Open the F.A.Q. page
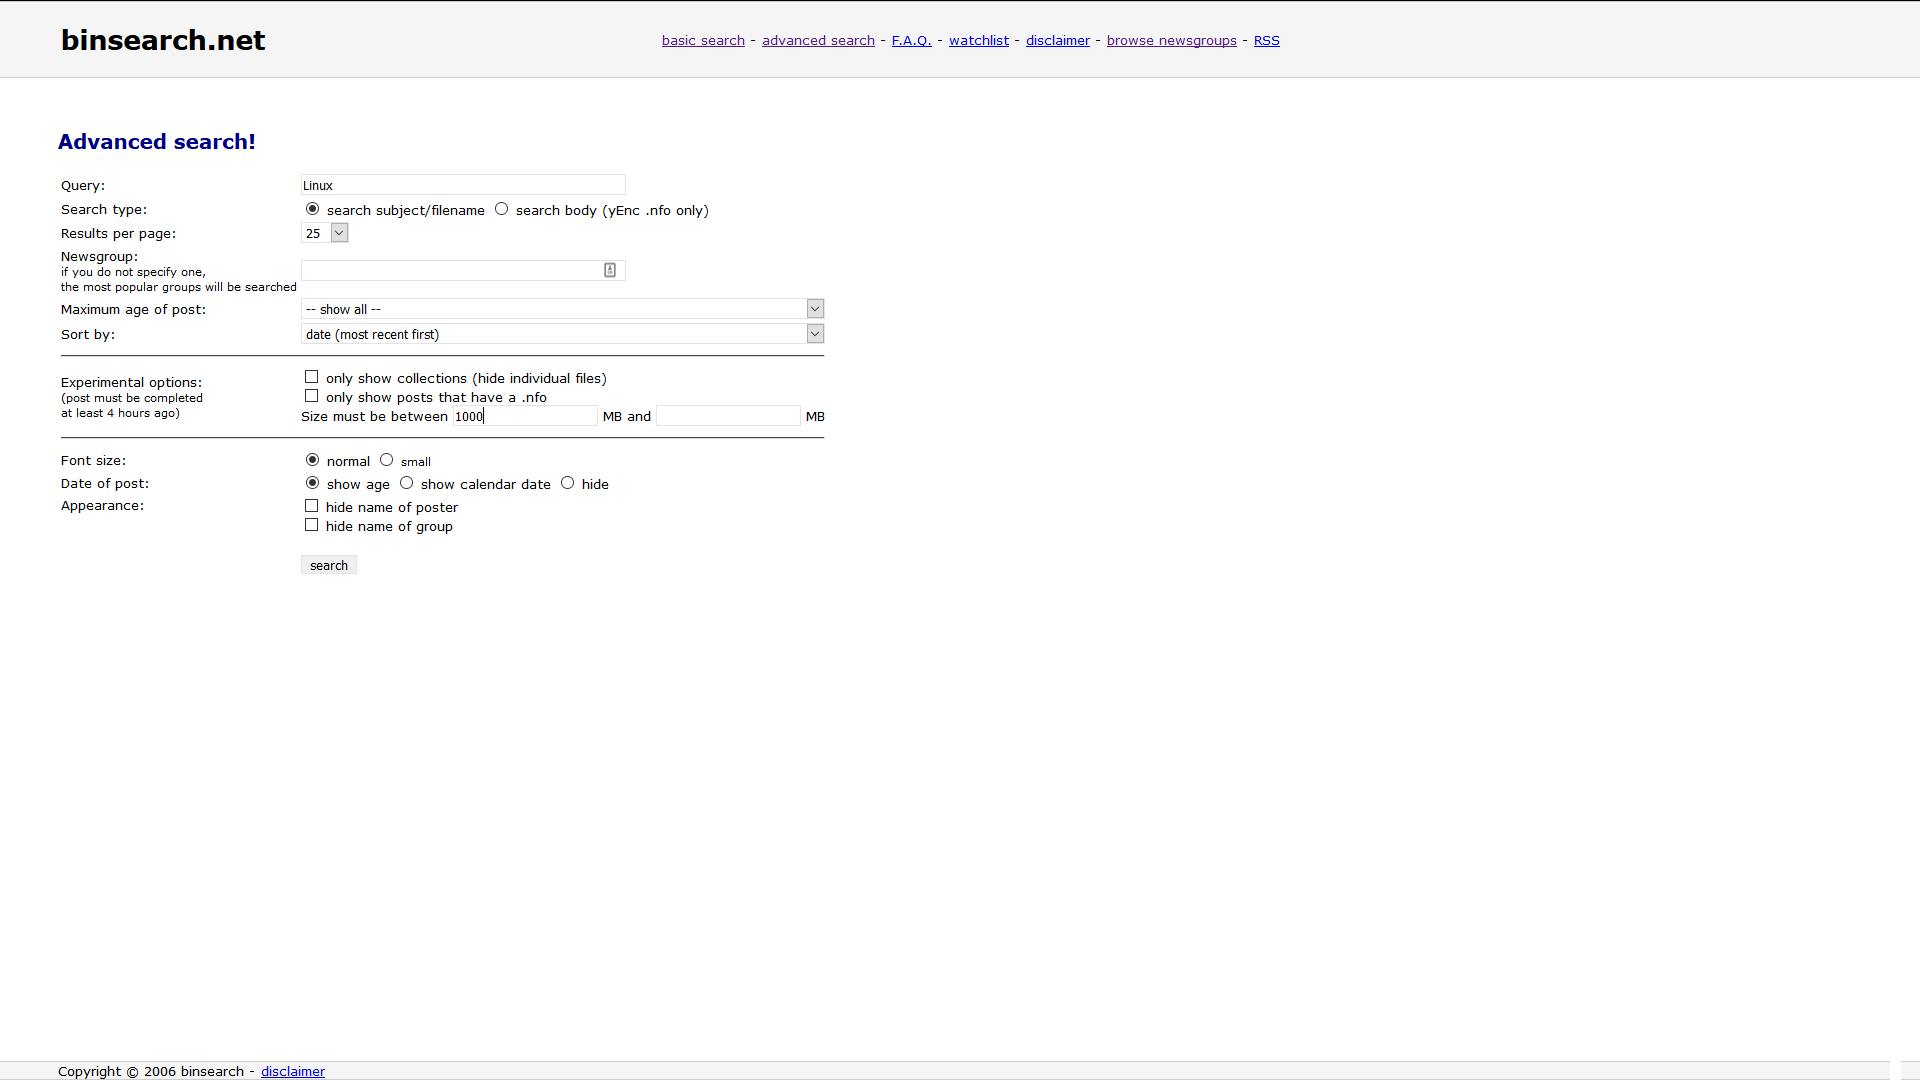The width and height of the screenshot is (1920, 1080). tap(910, 40)
